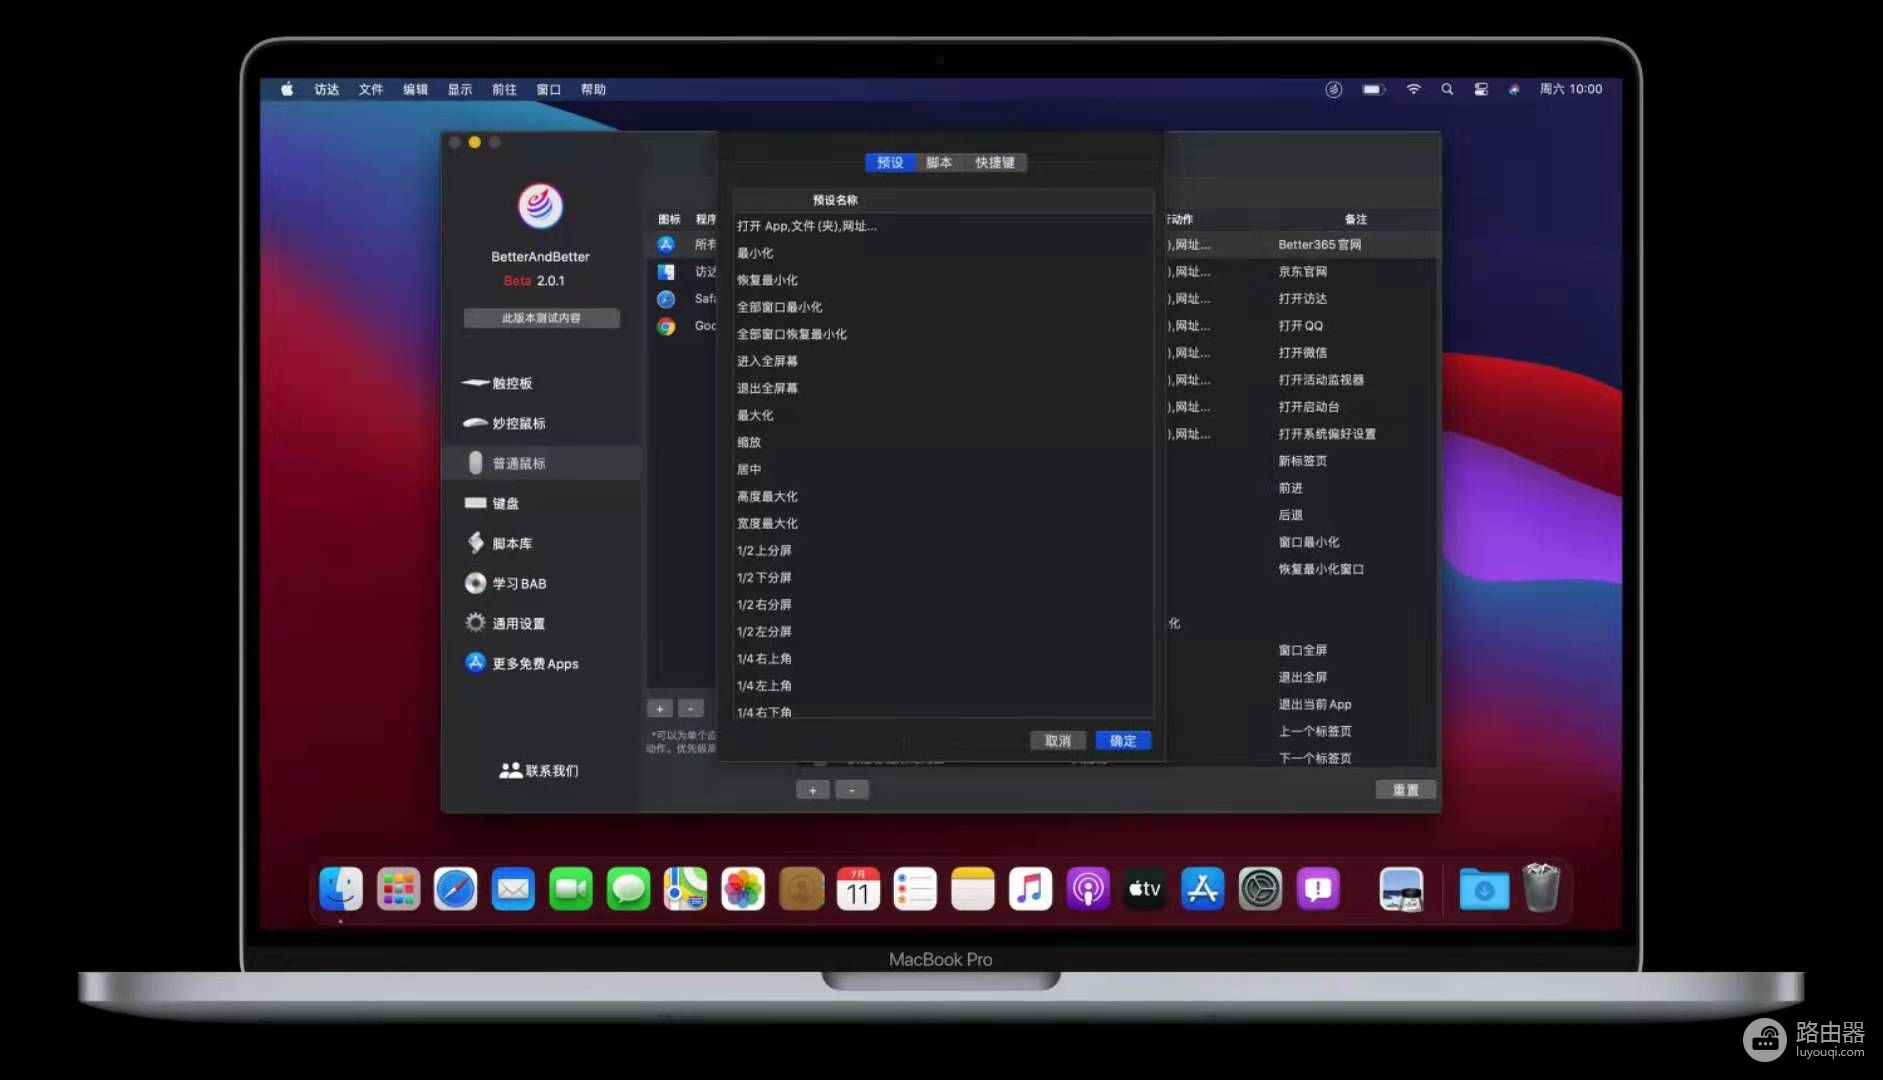Image resolution: width=1883 pixels, height=1080 pixels.
Task: Switch to the 预设 tab
Action: pyautogui.click(x=890, y=162)
